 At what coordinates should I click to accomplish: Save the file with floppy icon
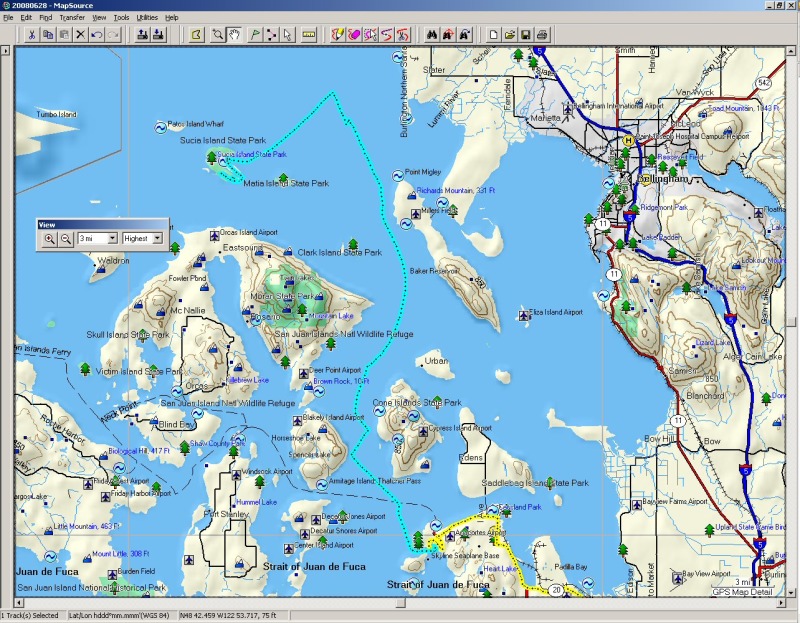526,35
